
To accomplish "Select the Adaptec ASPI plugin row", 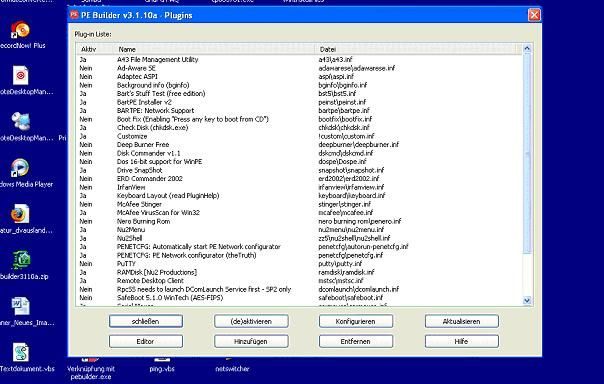I will (299, 77).
